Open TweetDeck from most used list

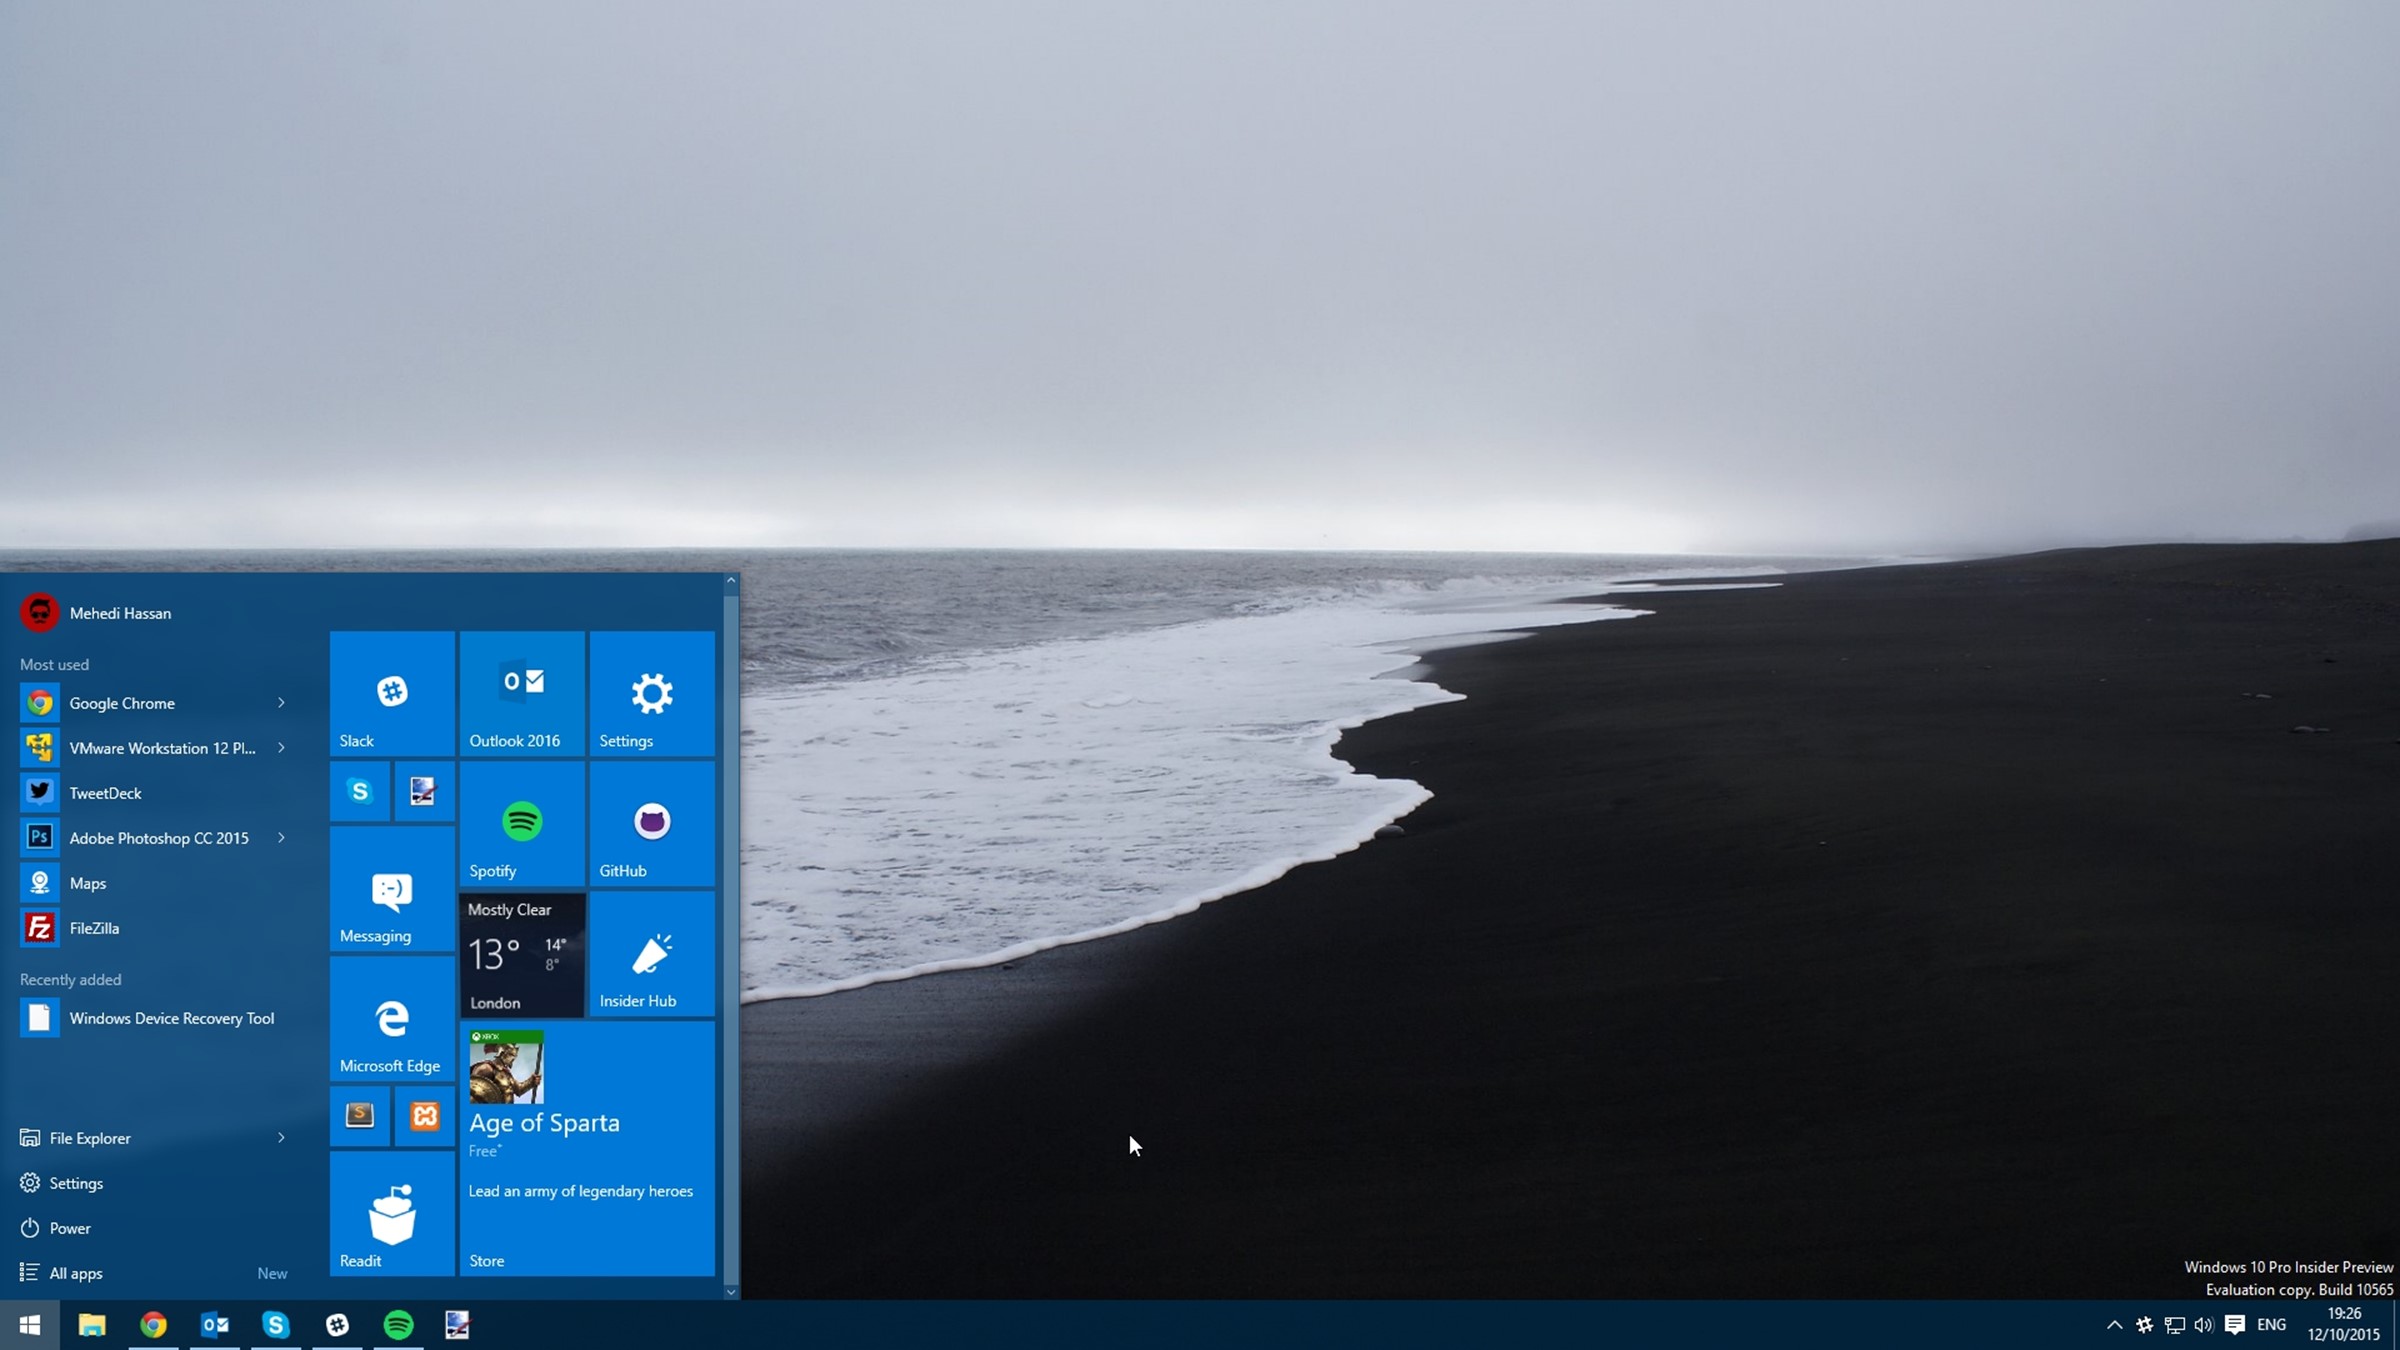pyautogui.click(x=104, y=791)
